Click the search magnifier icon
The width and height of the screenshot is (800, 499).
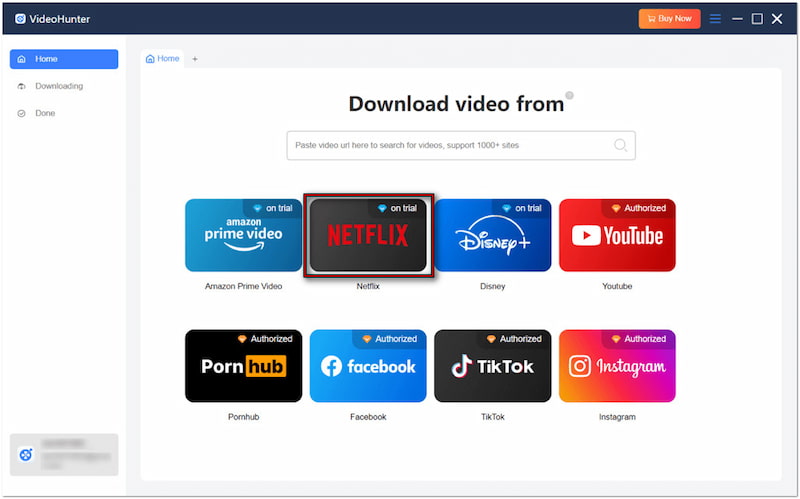(x=620, y=145)
